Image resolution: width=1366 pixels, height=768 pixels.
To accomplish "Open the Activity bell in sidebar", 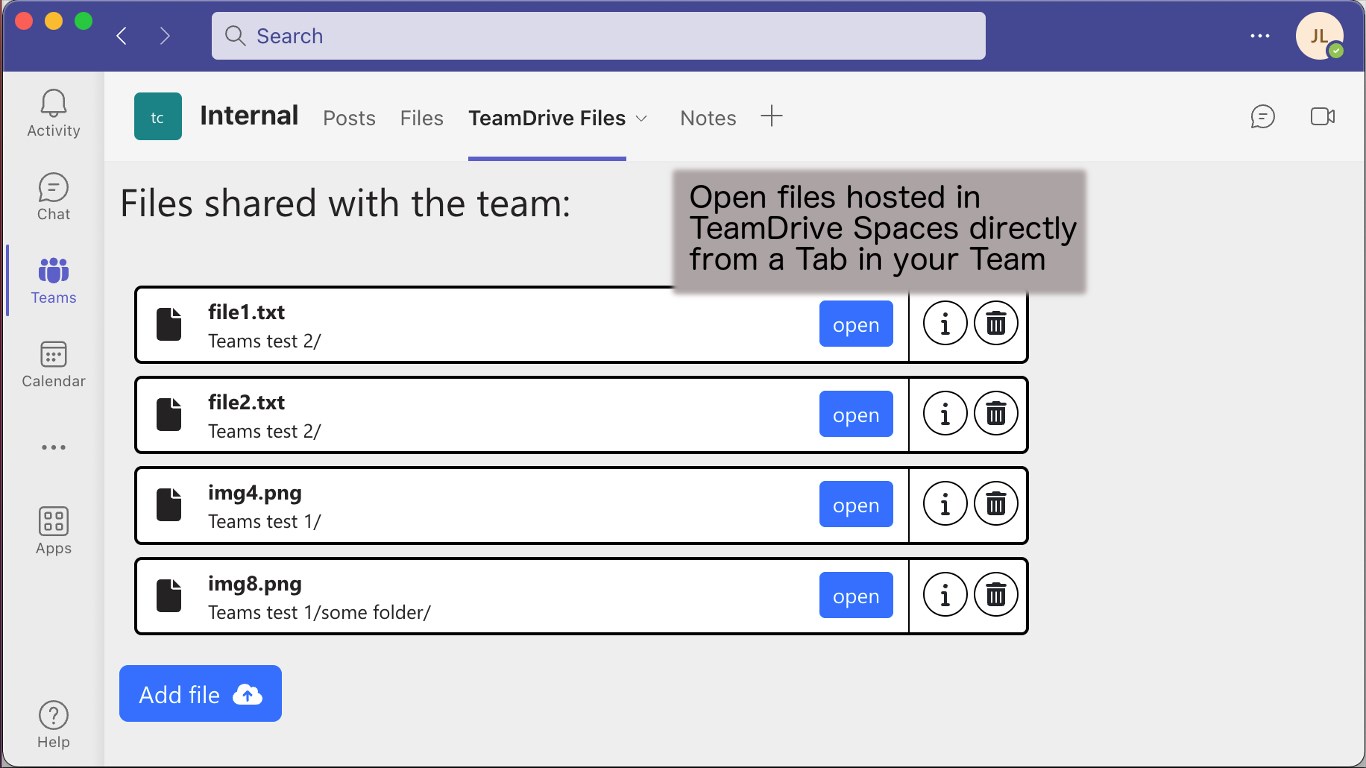I will [53, 113].
